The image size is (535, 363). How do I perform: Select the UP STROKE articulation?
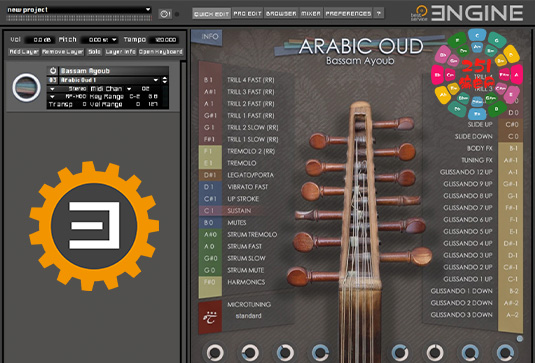pos(243,199)
